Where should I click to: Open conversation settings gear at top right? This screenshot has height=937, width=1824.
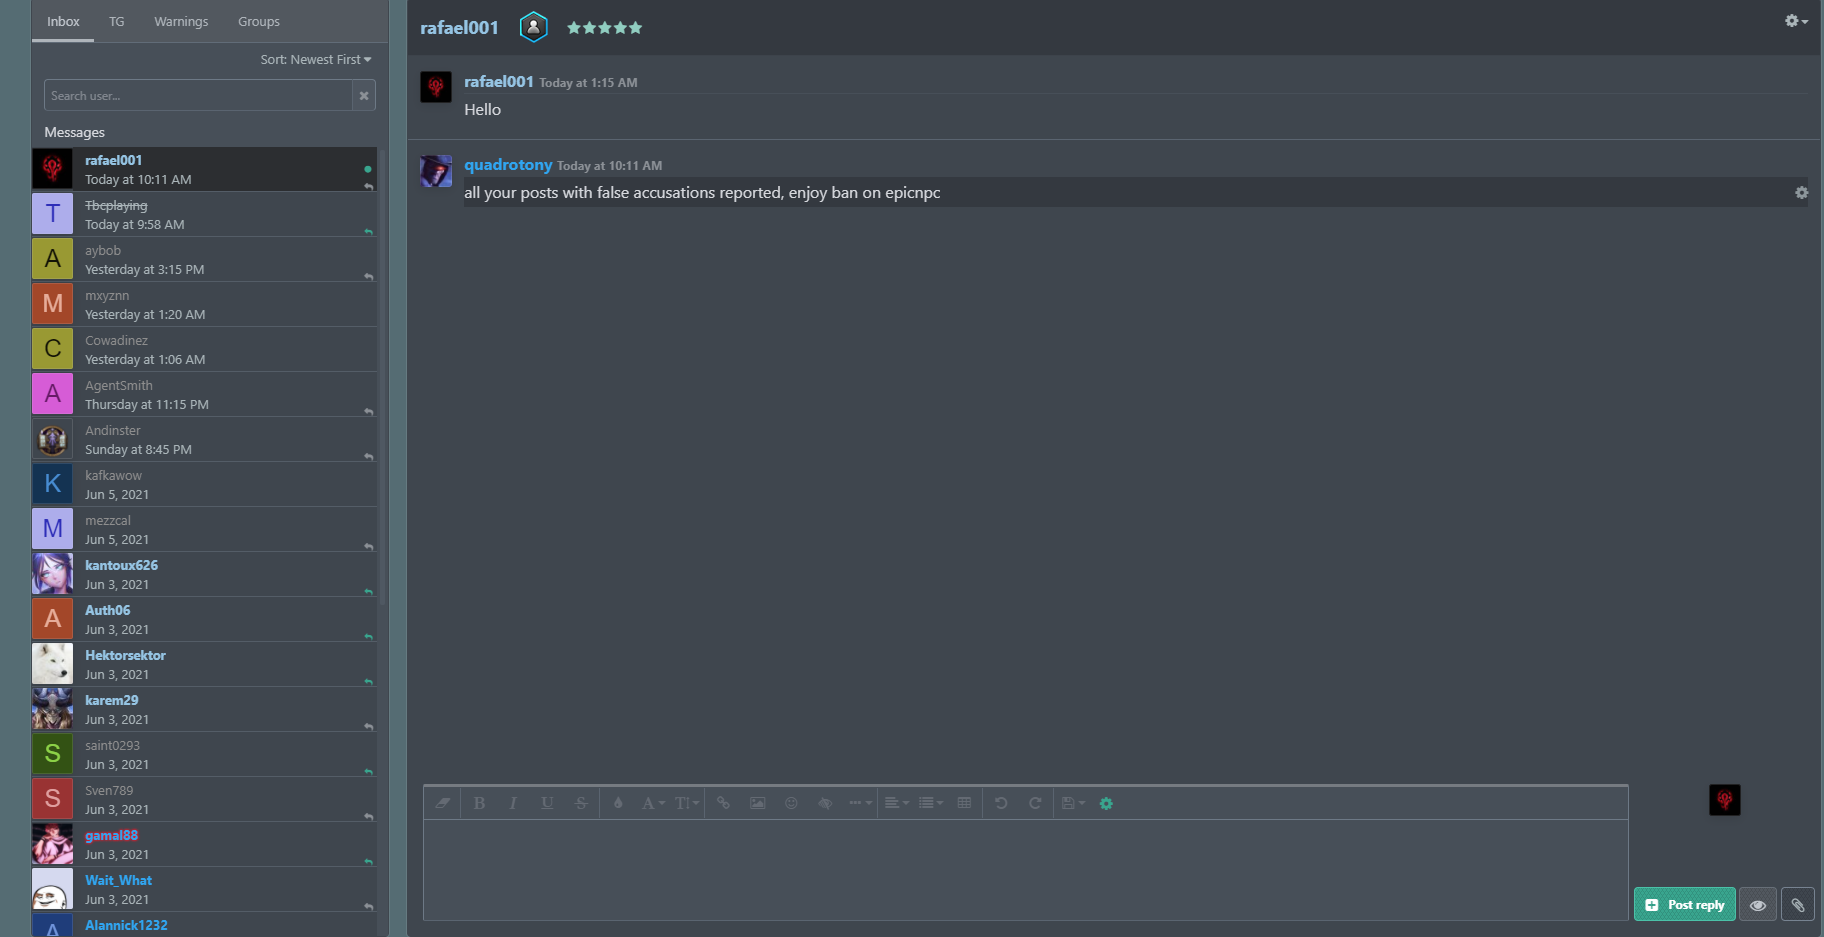coord(1796,21)
